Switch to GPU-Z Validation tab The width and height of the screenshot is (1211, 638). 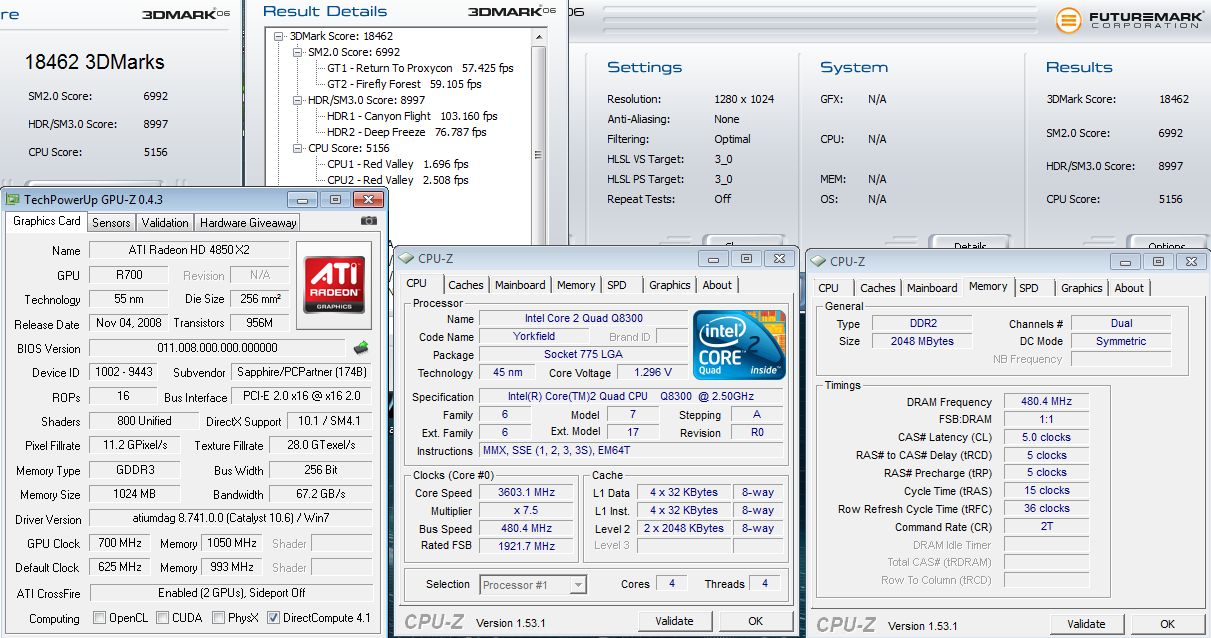click(165, 223)
